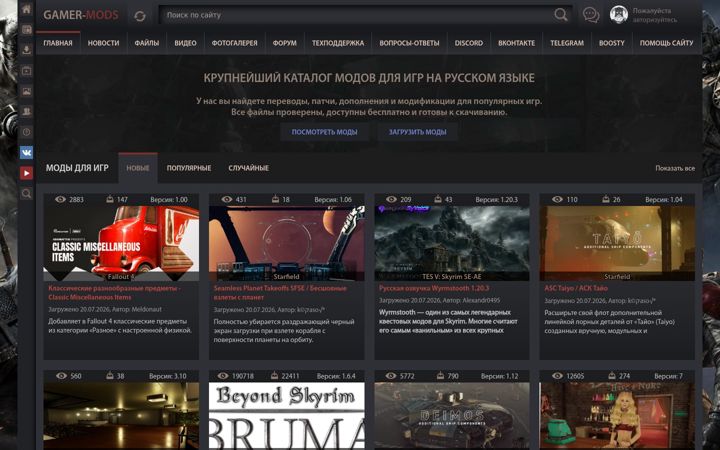Open the Taiyo ship components thumbnail

pyautogui.click(x=617, y=243)
